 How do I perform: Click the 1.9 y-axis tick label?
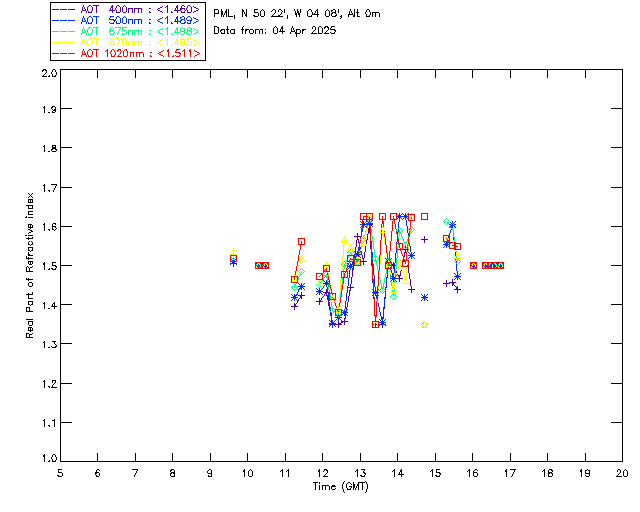coord(49,109)
